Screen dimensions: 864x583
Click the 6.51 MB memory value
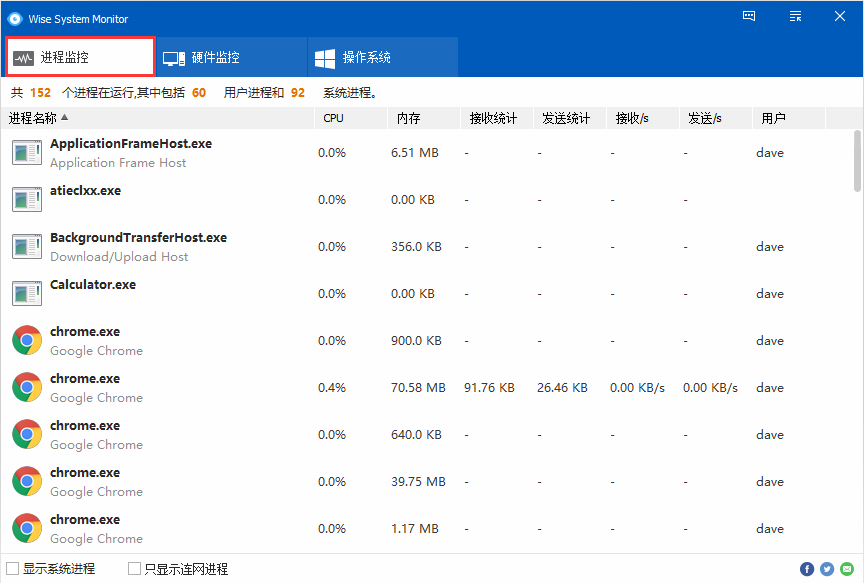(415, 153)
